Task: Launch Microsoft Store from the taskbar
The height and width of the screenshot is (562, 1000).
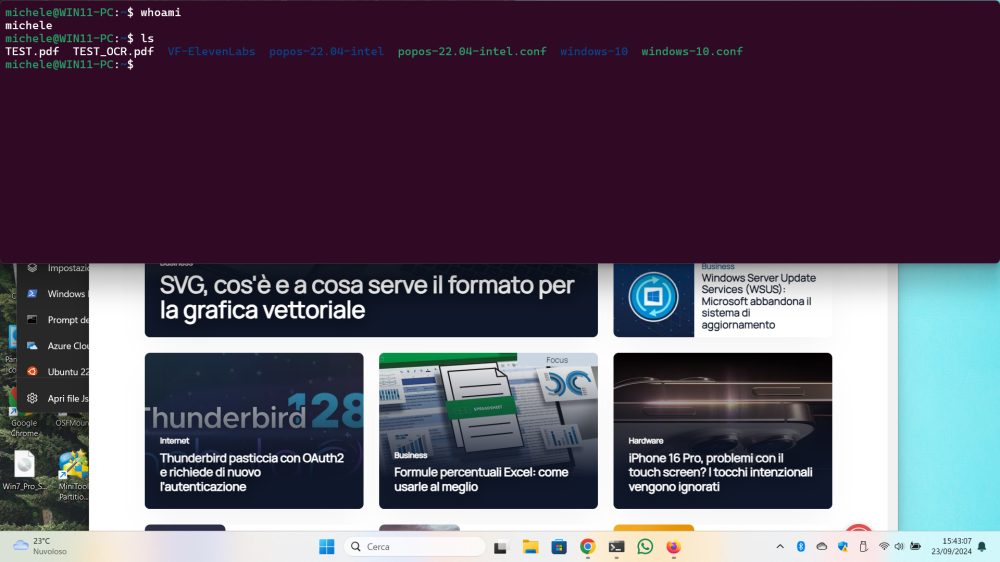Action: pos(559,547)
